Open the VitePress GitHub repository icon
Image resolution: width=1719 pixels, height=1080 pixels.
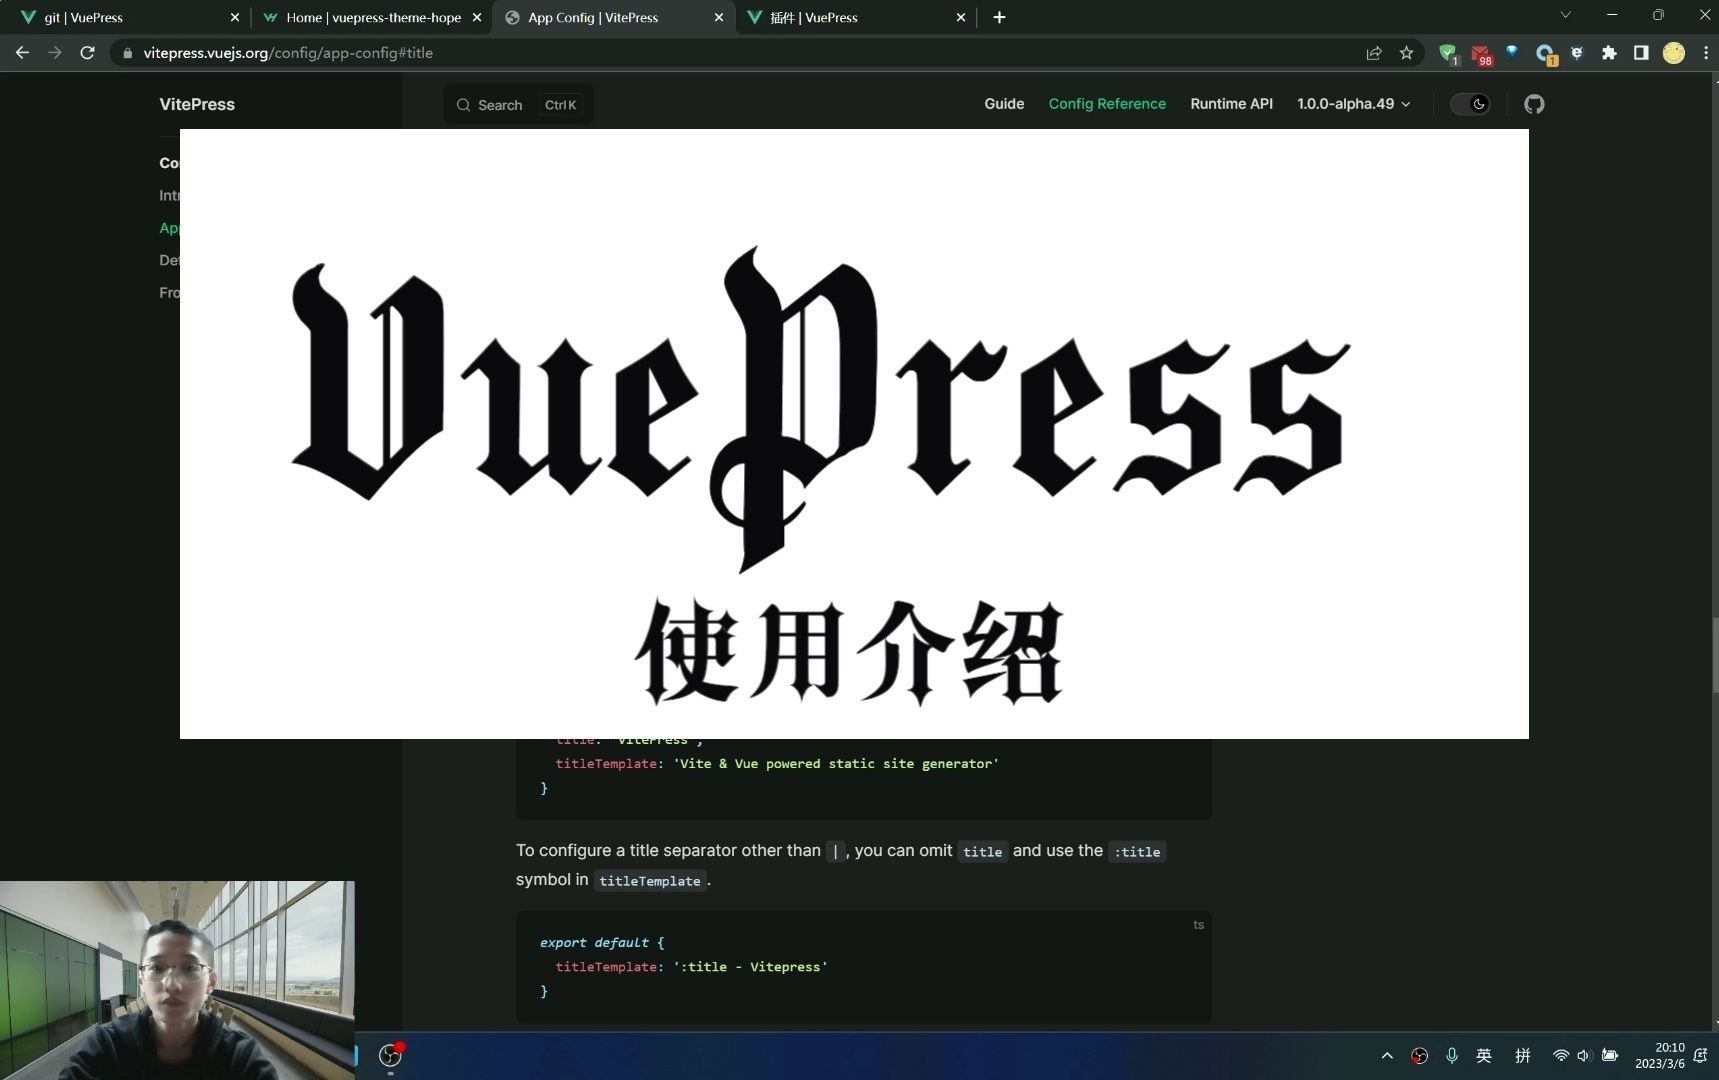1534,104
